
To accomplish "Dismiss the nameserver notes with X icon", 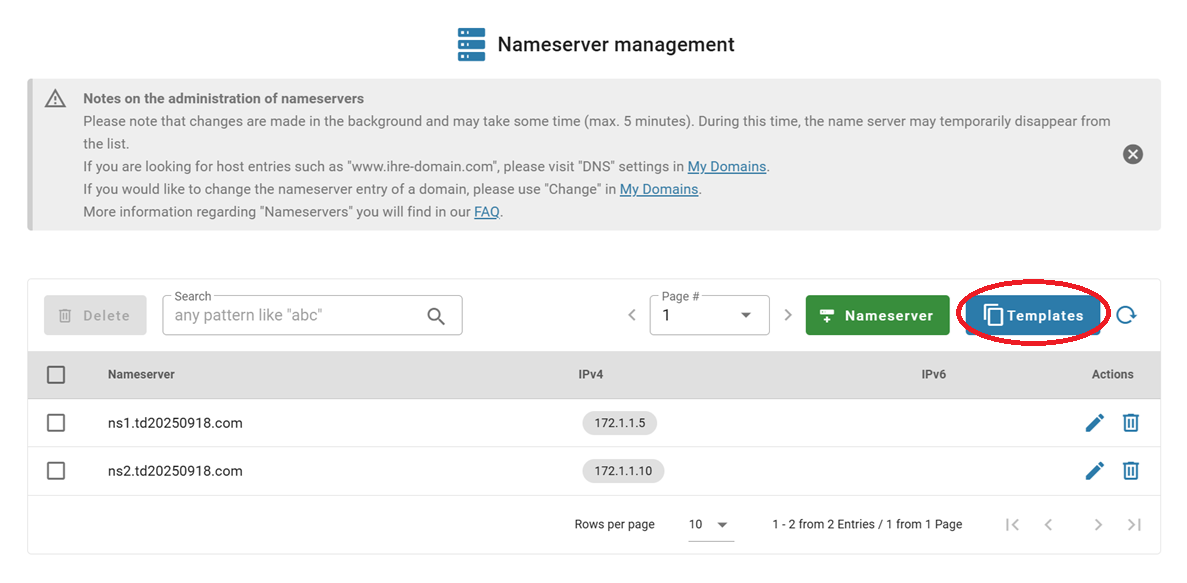I will [1132, 154].
